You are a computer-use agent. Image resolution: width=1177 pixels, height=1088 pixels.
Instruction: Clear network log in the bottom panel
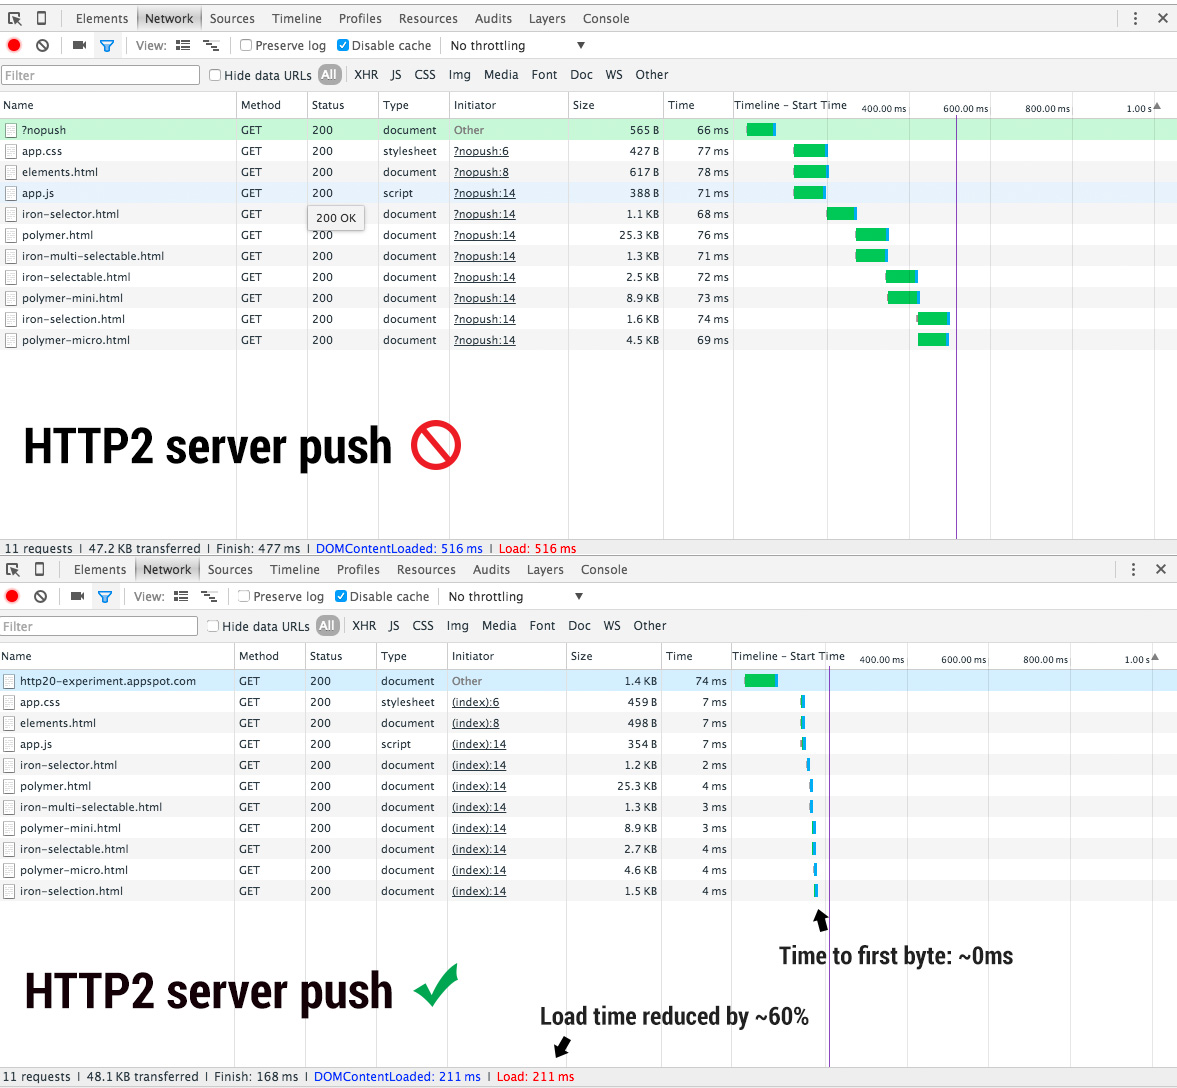click(41, 596)
